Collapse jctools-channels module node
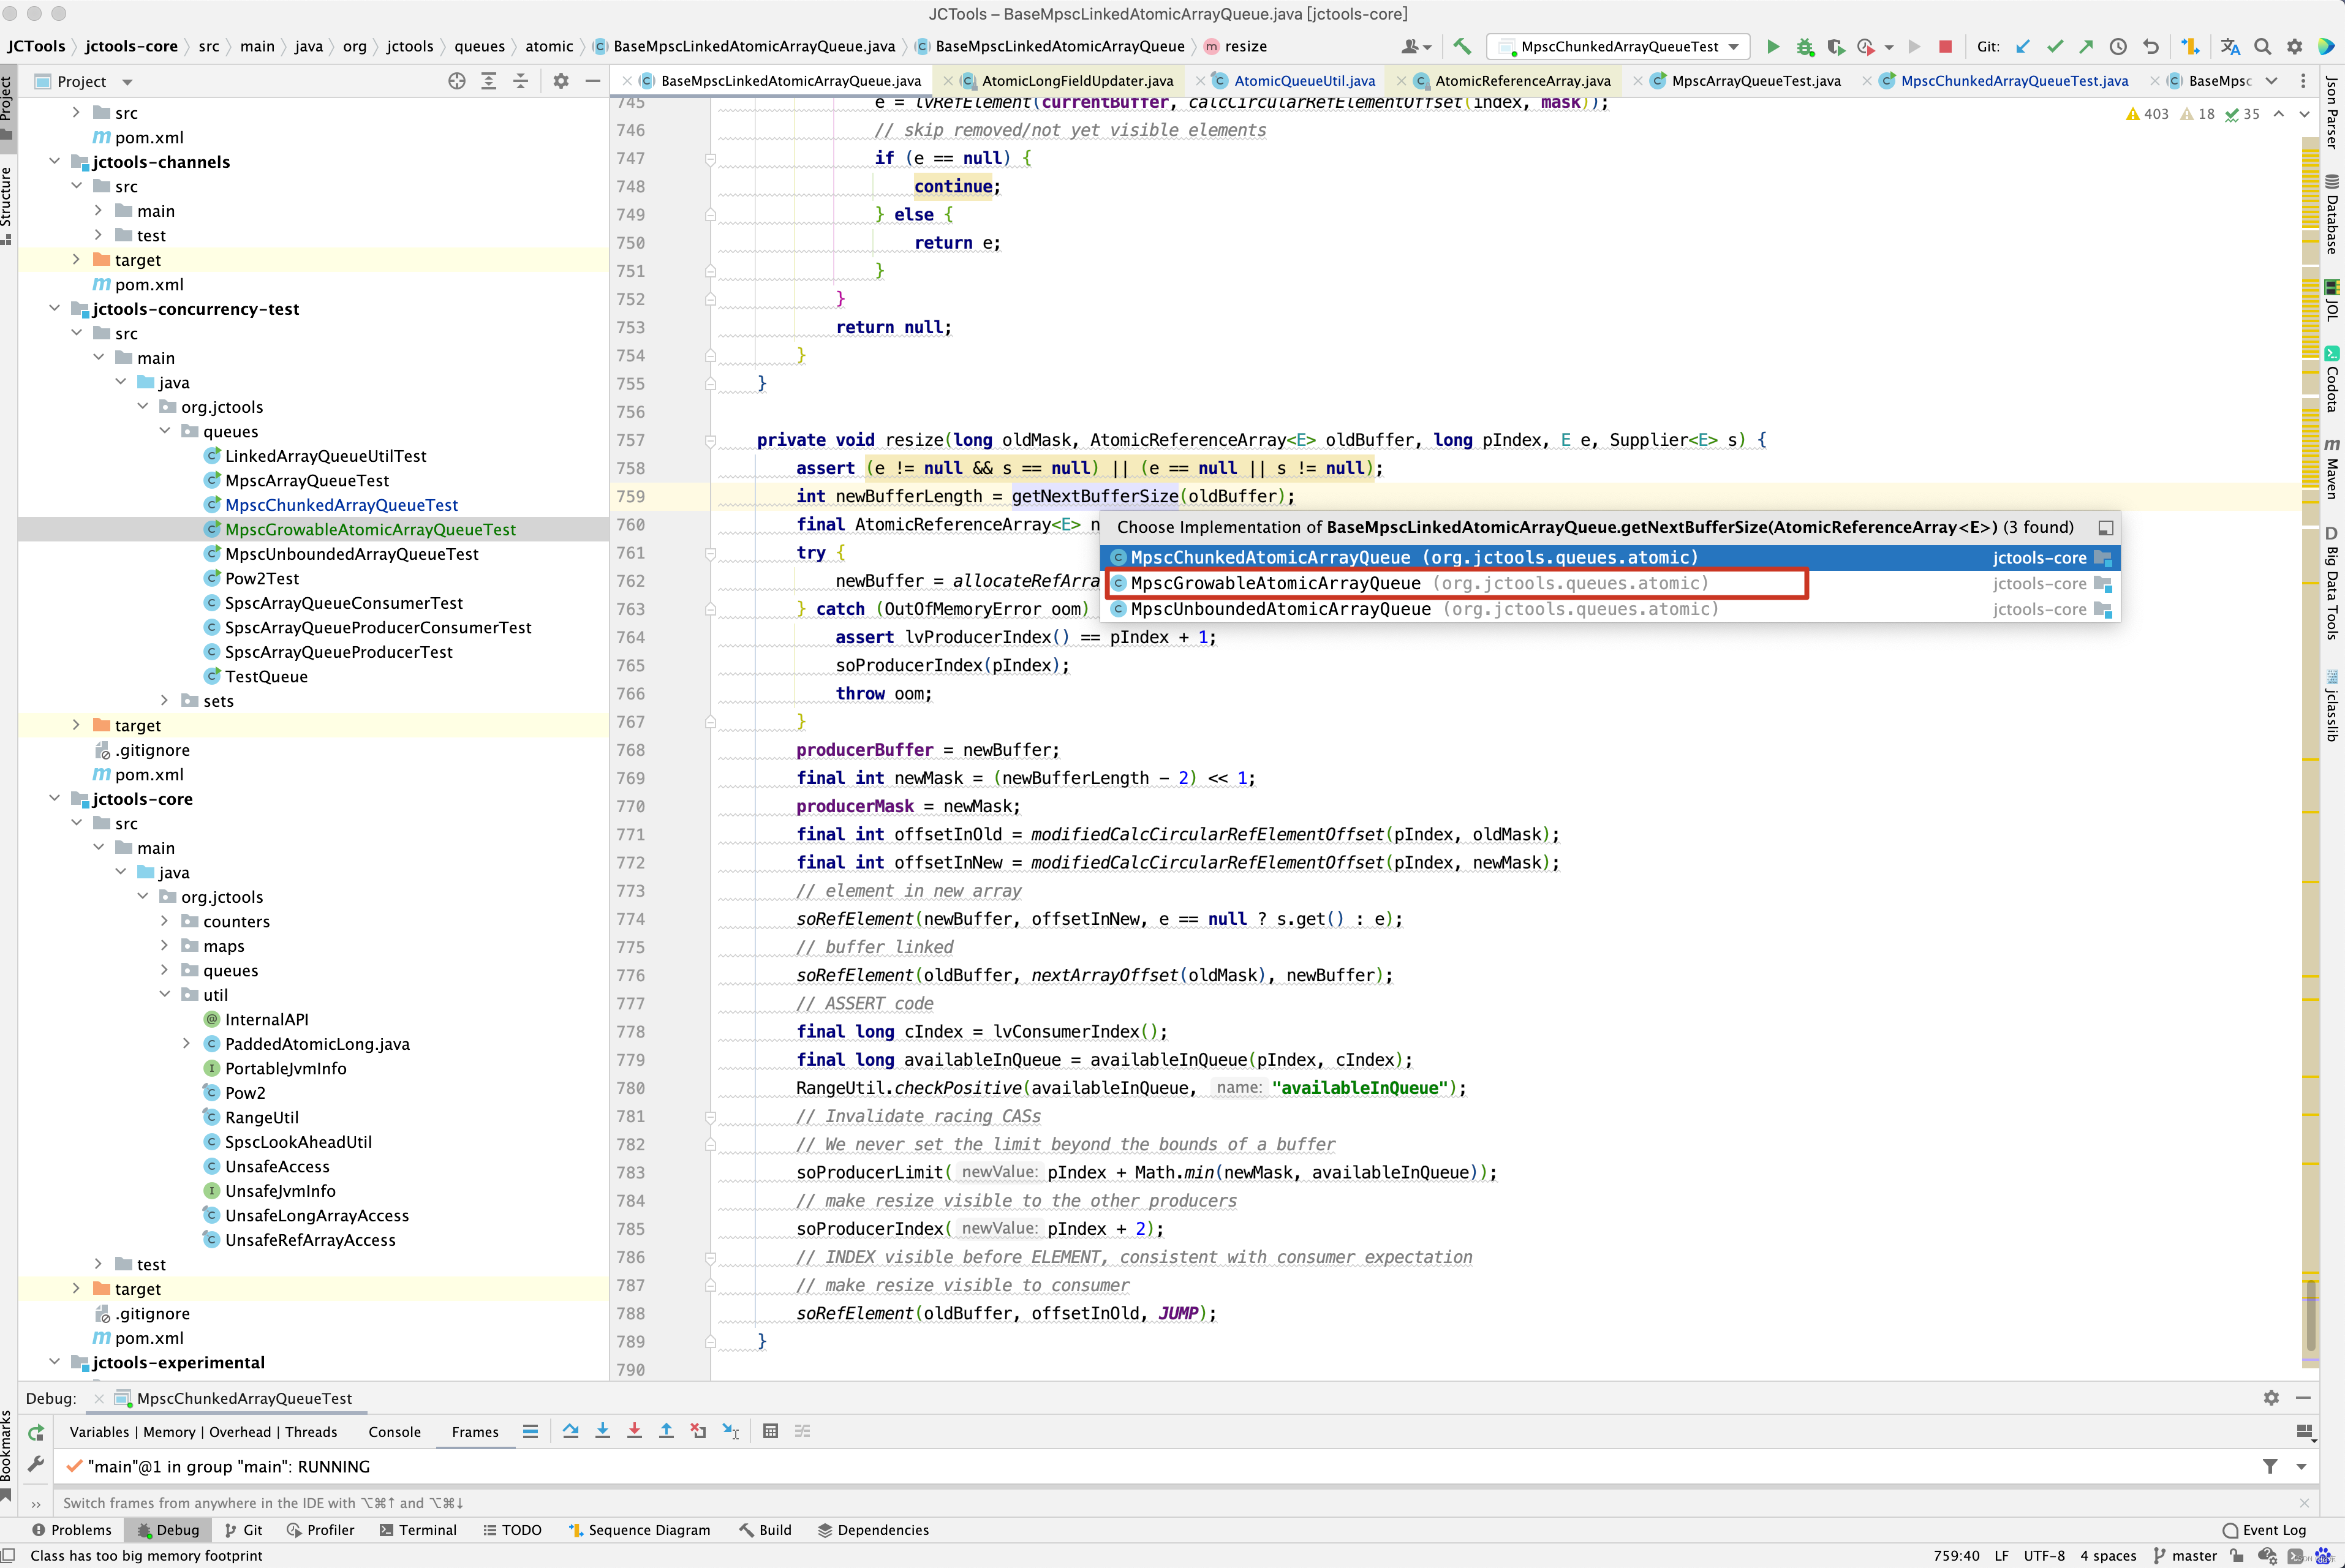 [x=55, y=161]
